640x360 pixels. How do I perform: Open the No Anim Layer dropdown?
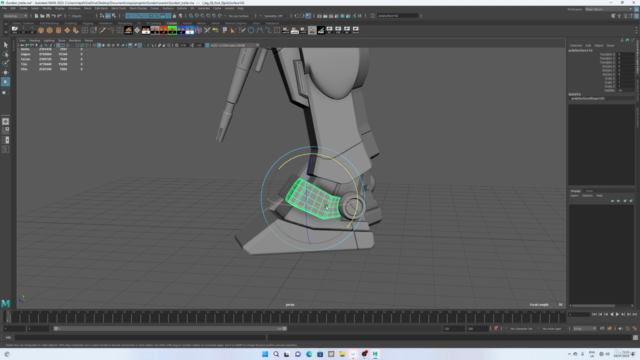pyautogui.click(x=552, y=329)
